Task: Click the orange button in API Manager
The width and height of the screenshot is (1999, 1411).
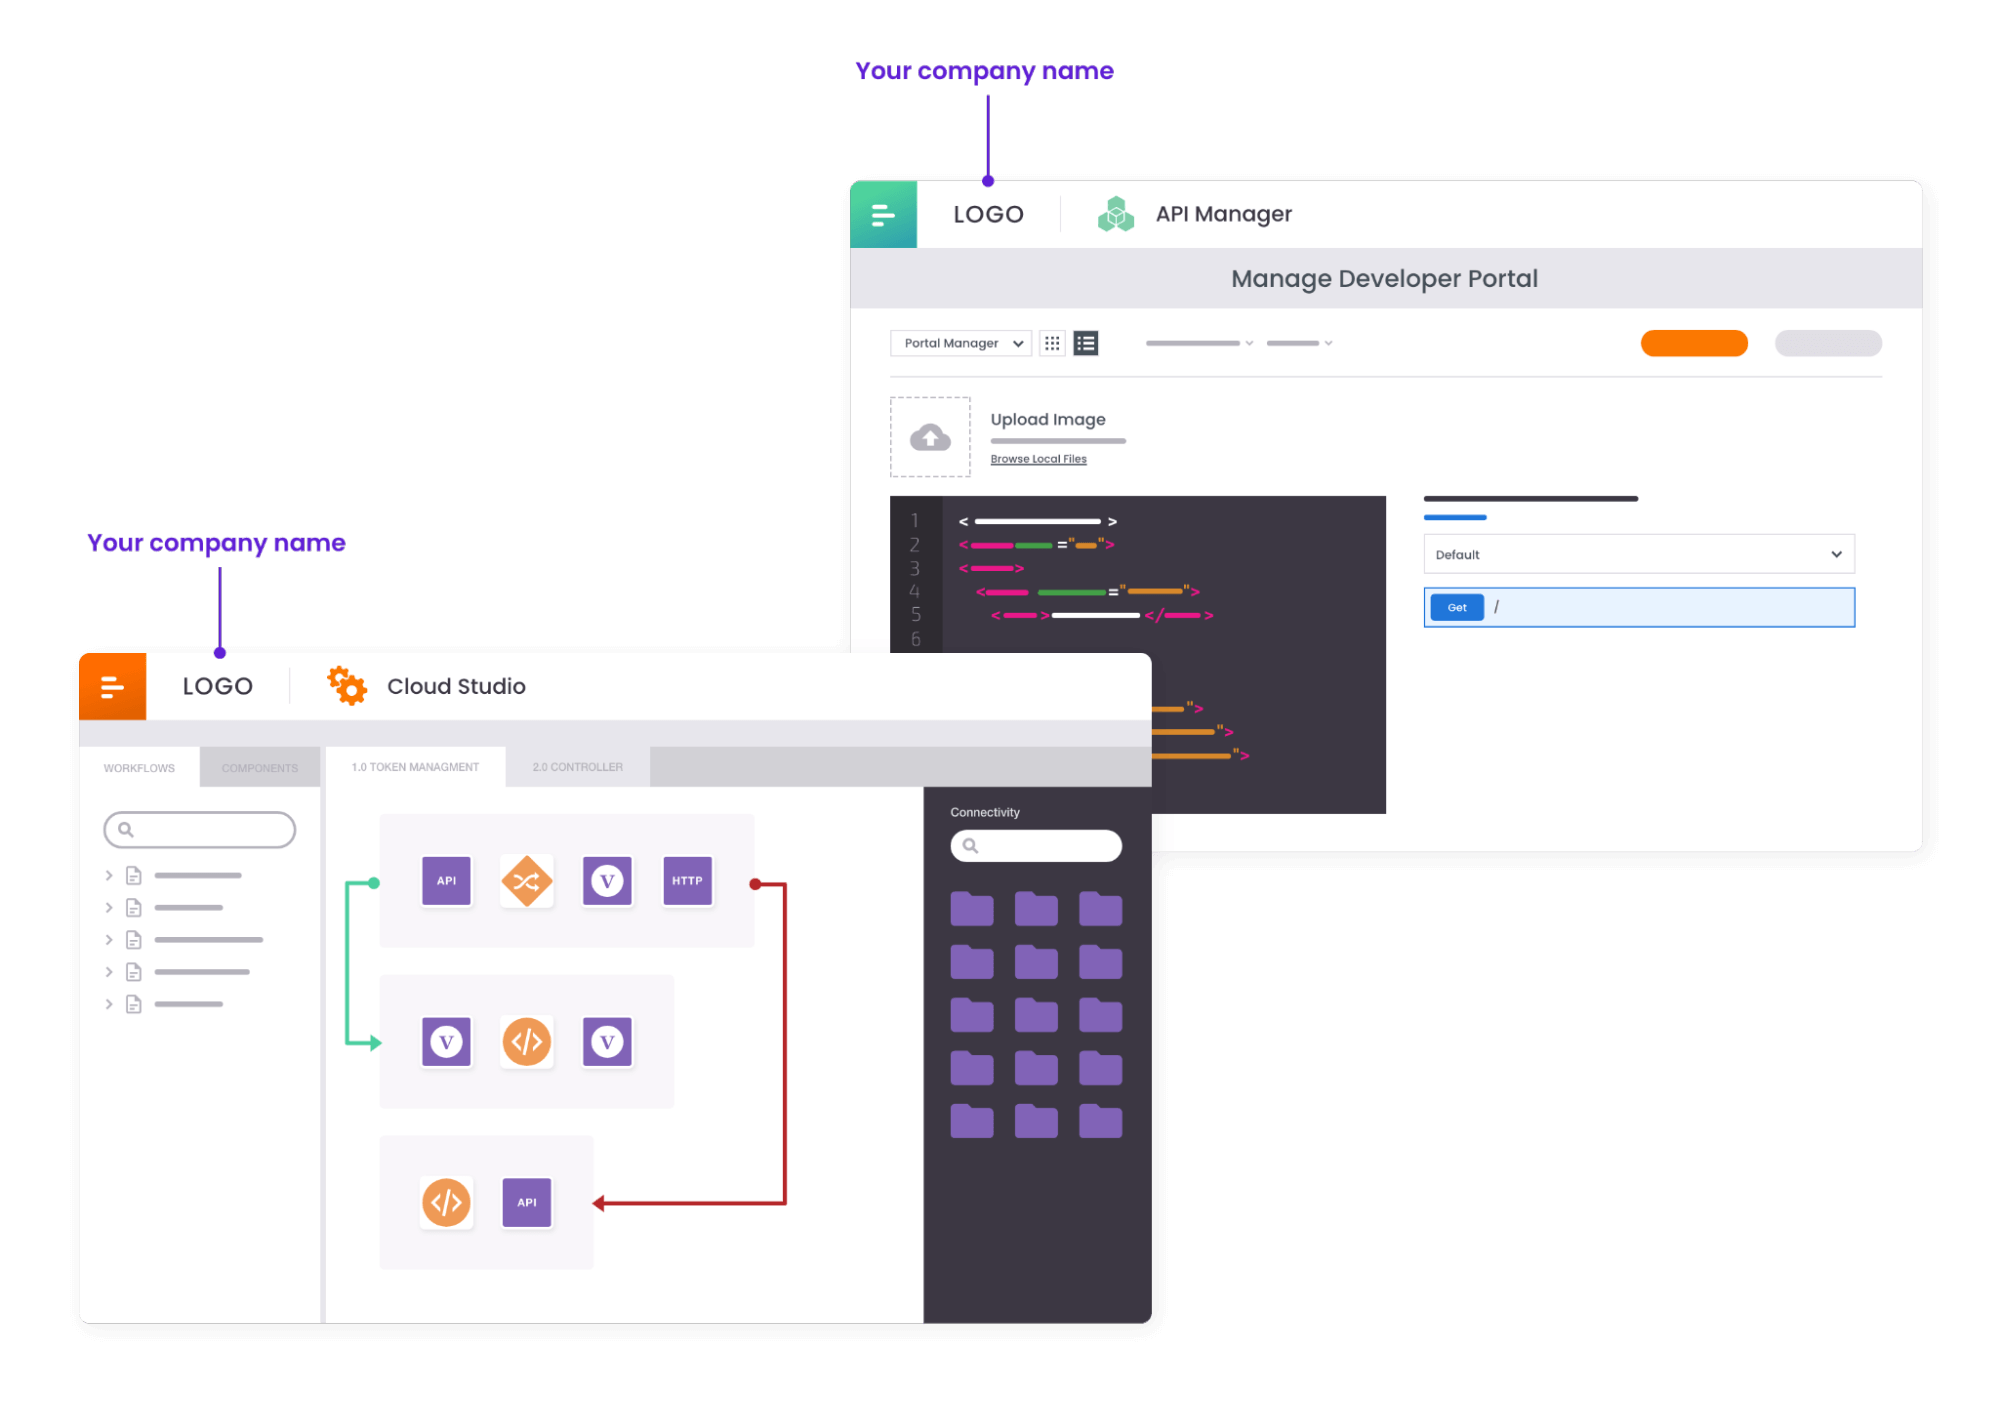Action: pos(1694,342)
